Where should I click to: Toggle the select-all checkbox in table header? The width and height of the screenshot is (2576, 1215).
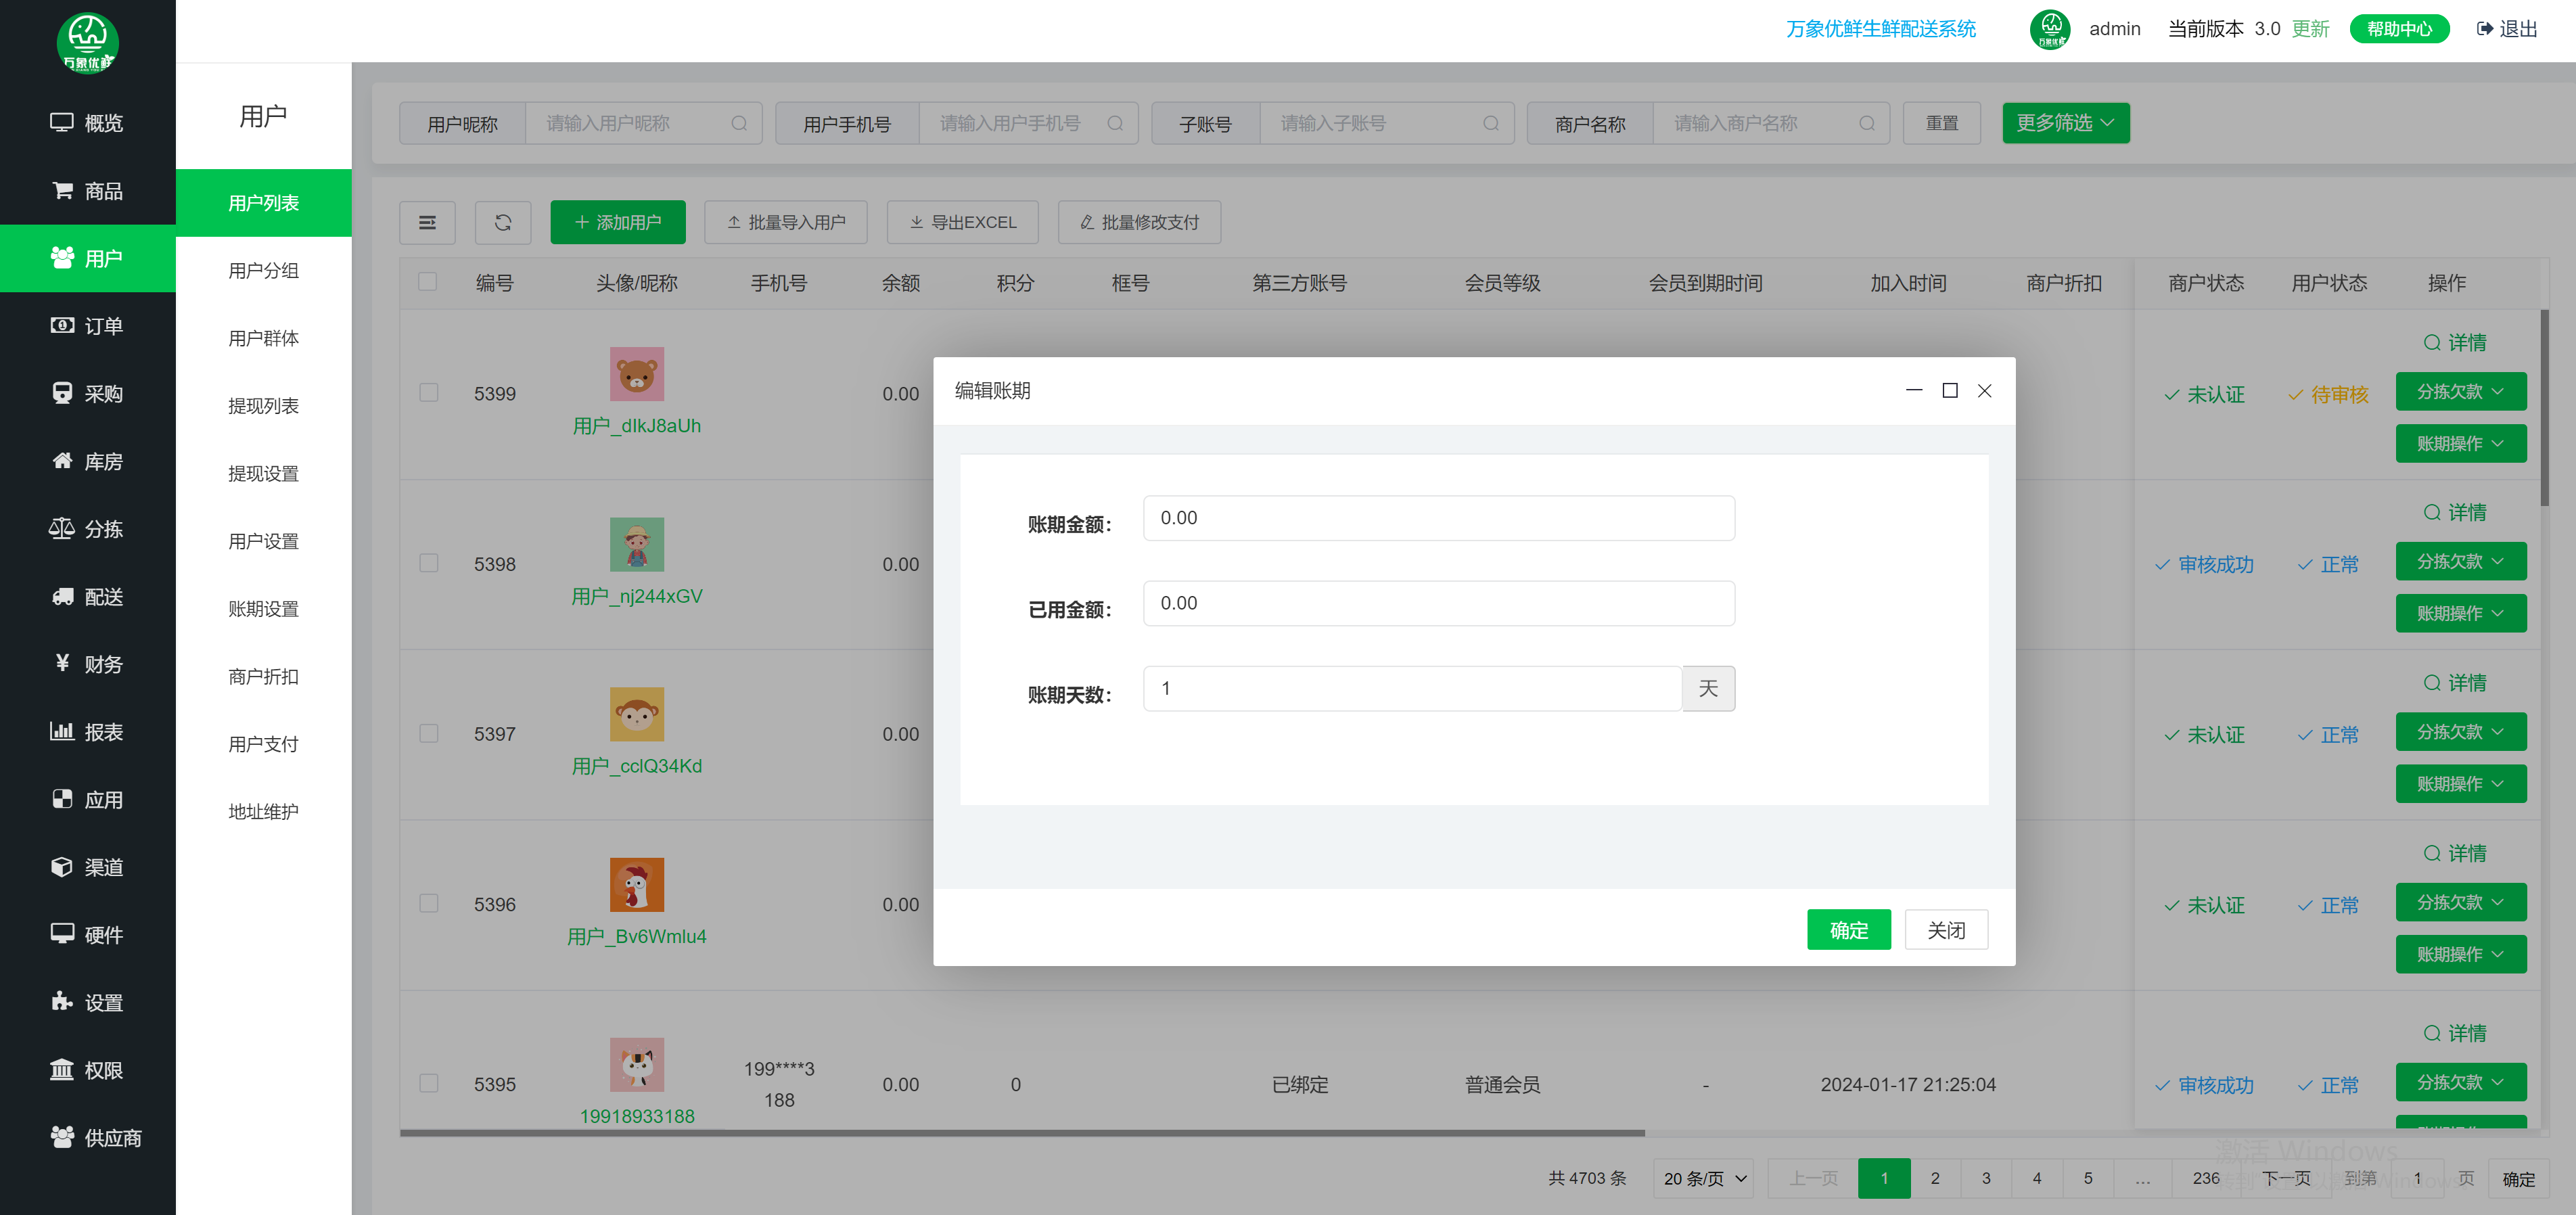427,282
